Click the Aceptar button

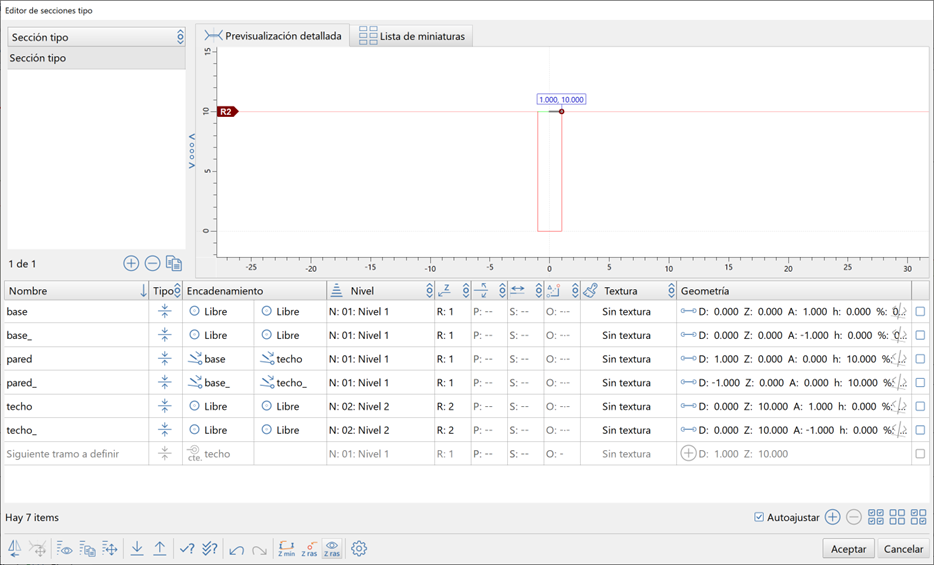point(848,549)
